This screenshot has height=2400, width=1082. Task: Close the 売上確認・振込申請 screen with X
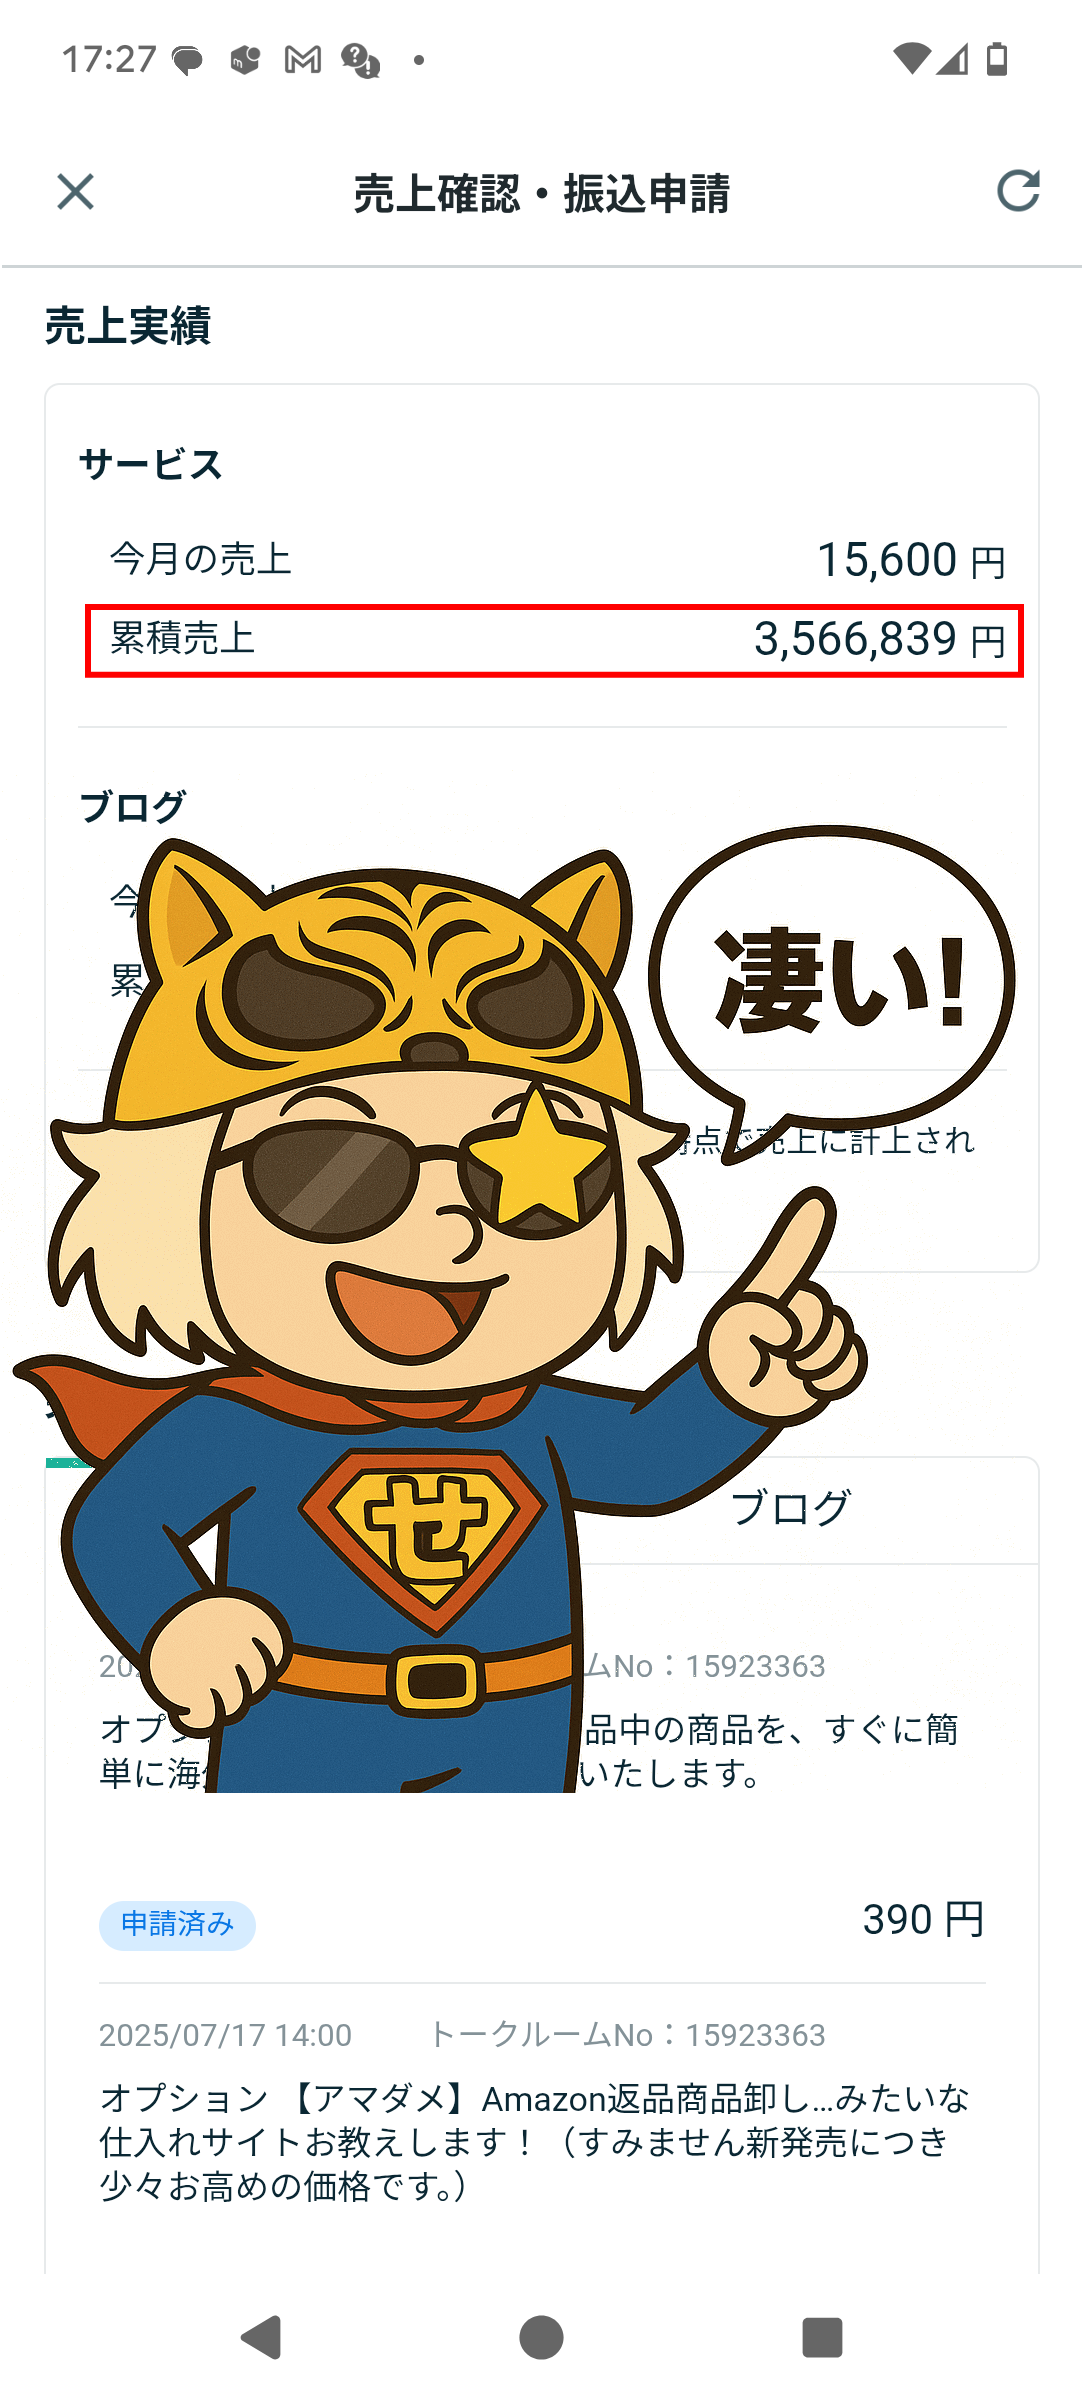tap(75, 192)
